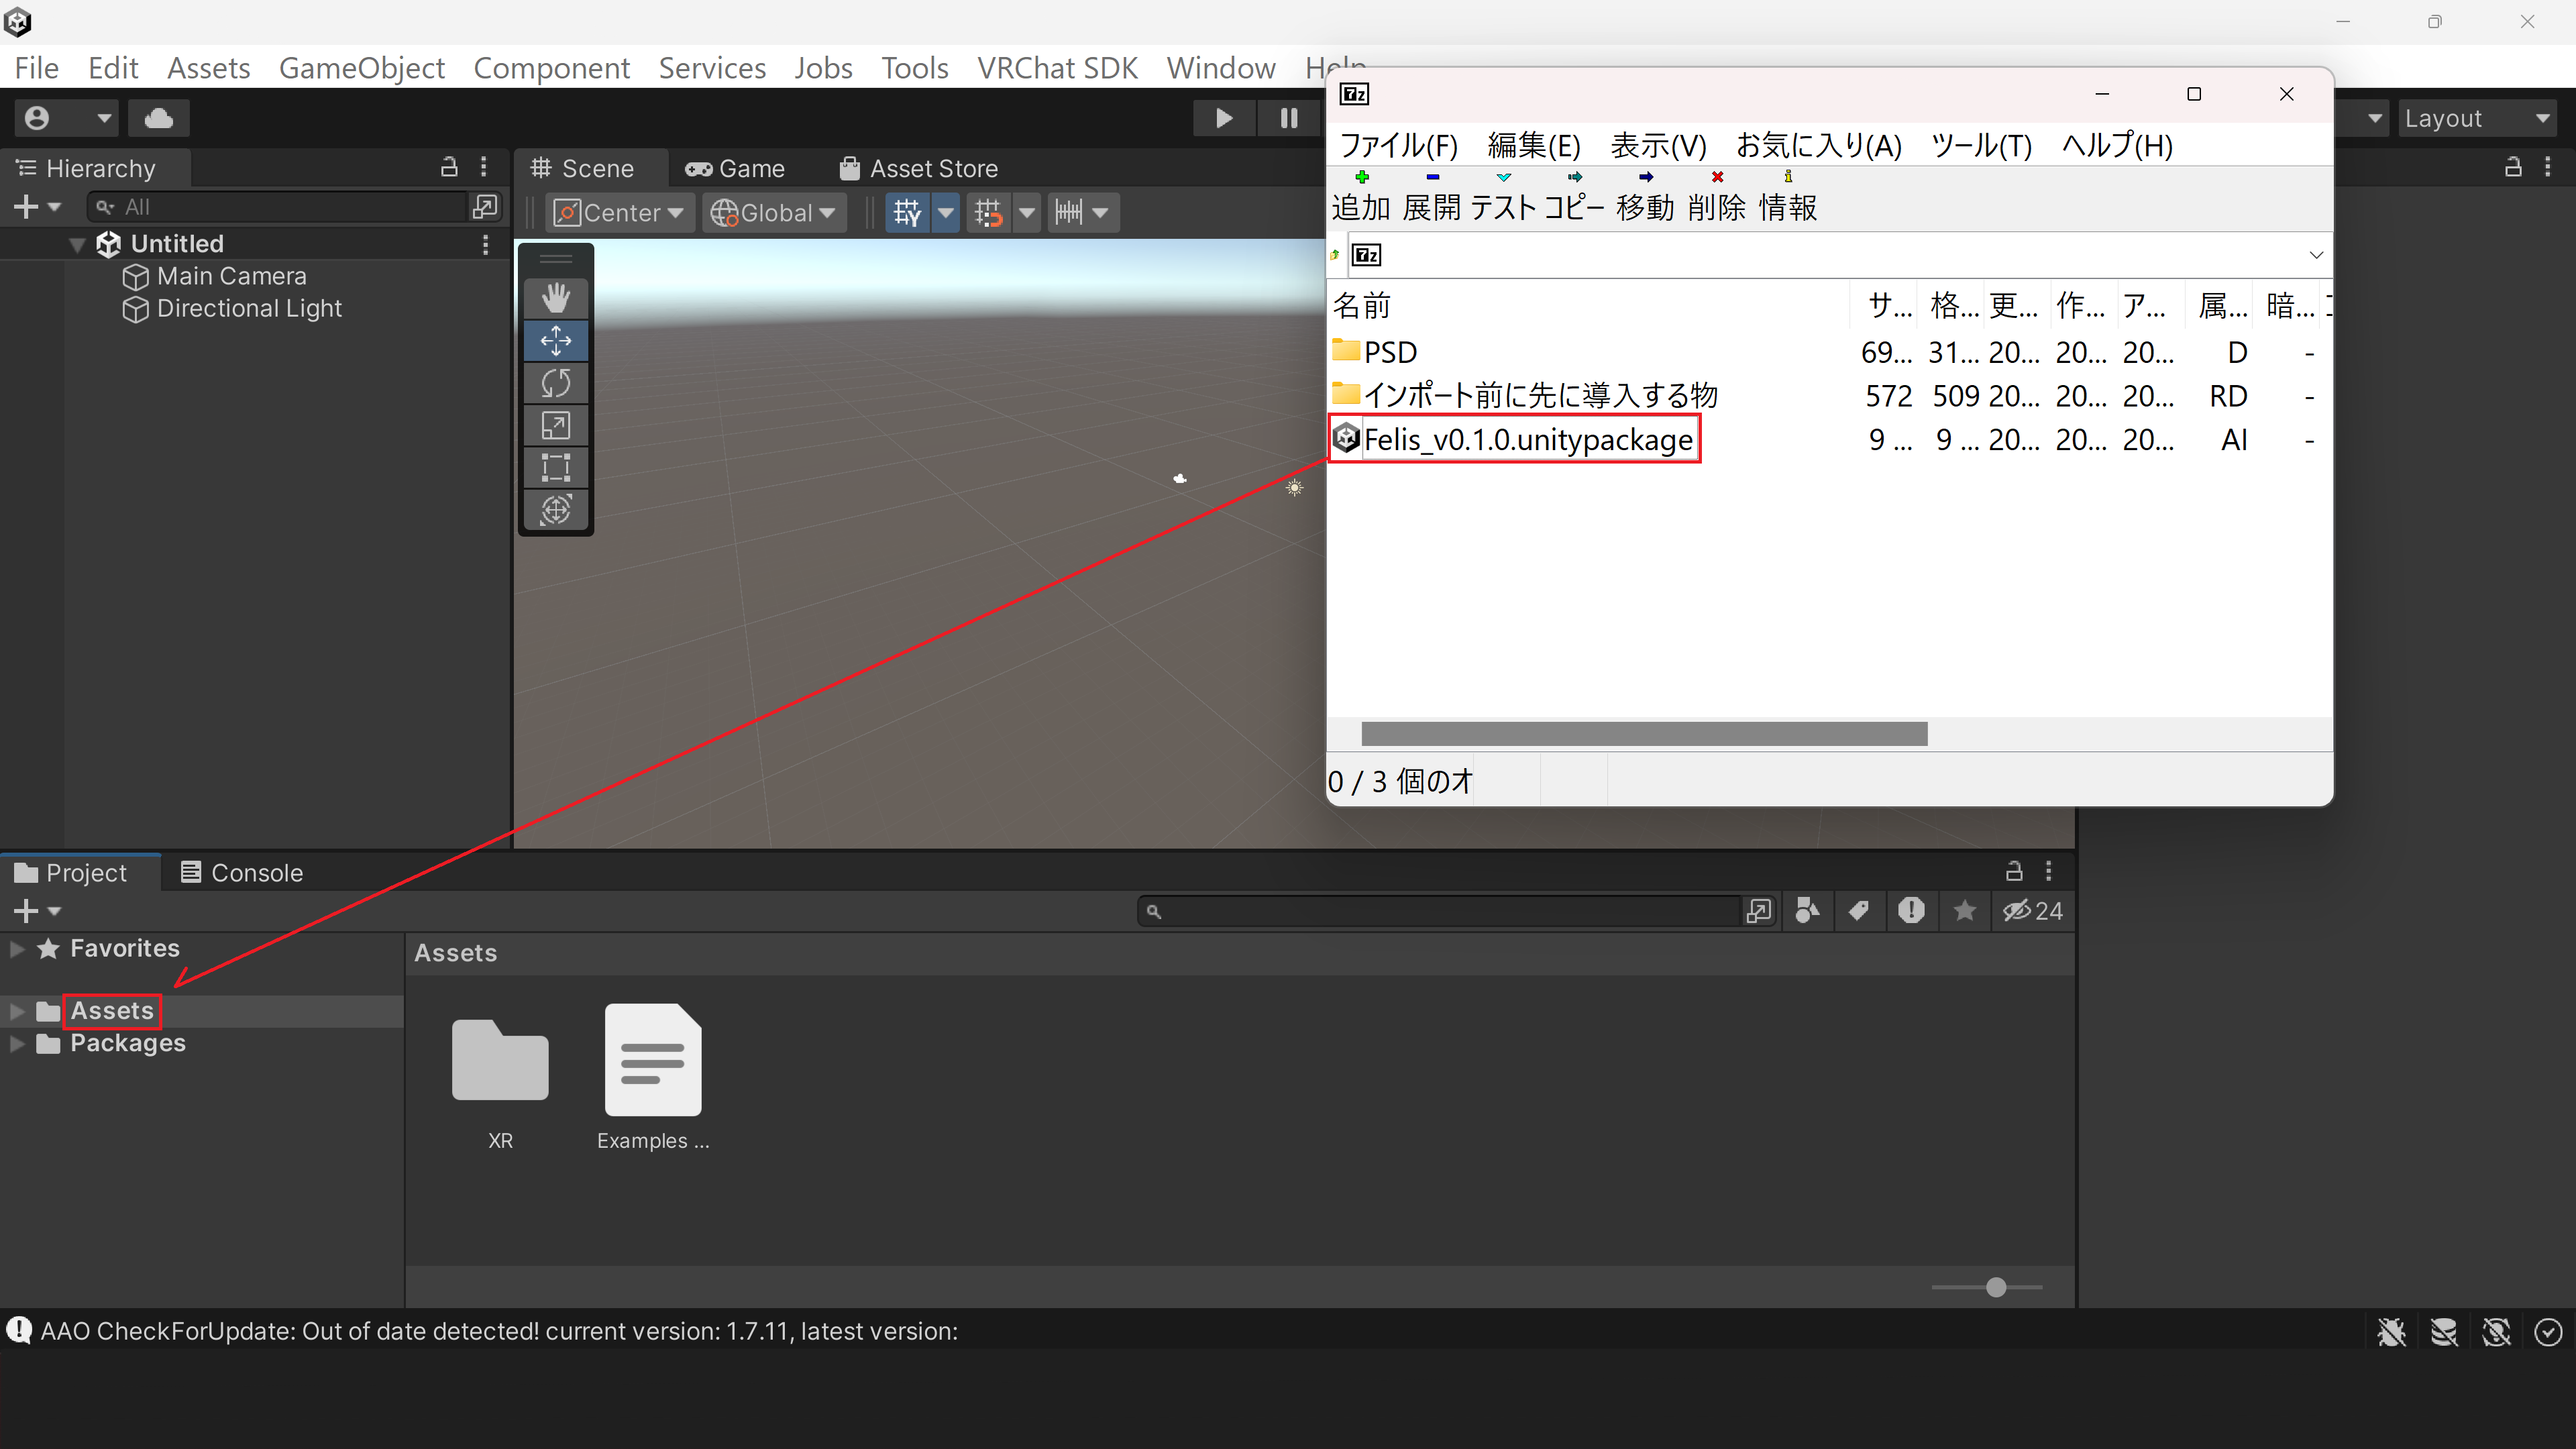Viewport: 2576px width, 1449px height.
Task: Switch to the Game tab
Action: pos(735,168)
